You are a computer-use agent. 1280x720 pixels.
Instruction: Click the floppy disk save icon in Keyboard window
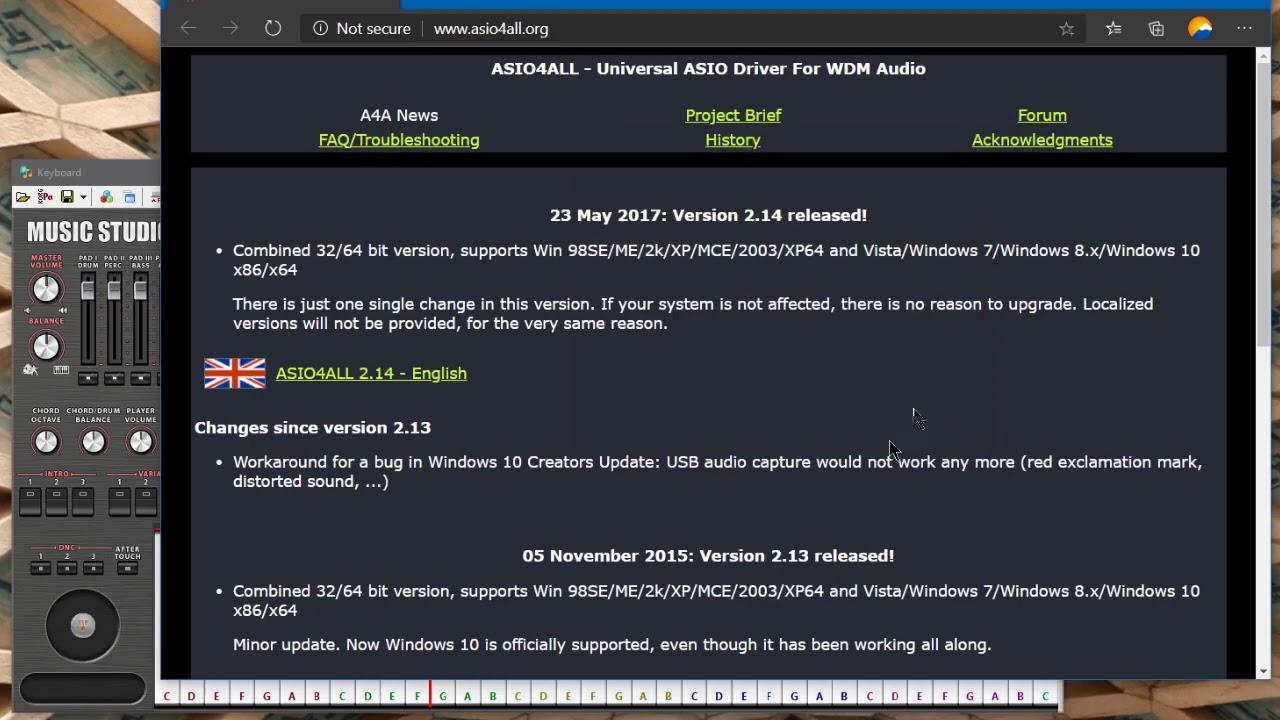[67, 197]
